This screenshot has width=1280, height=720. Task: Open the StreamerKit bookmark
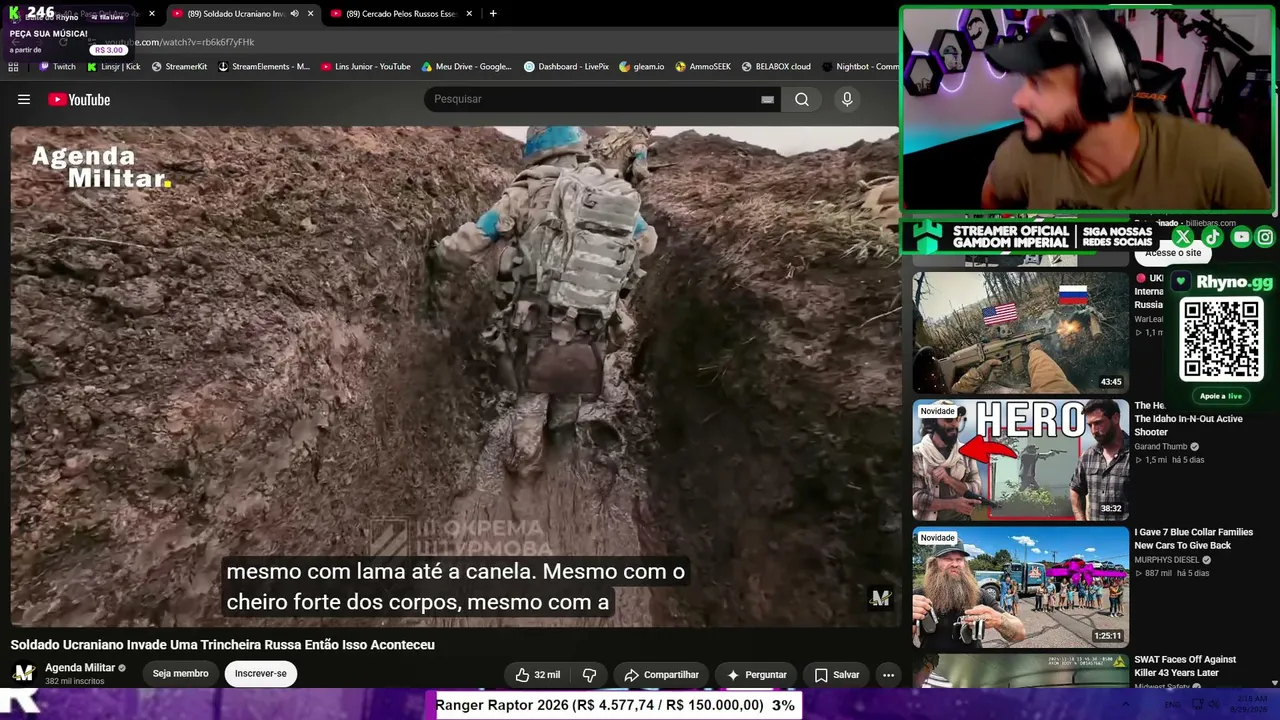click(179, 67)
